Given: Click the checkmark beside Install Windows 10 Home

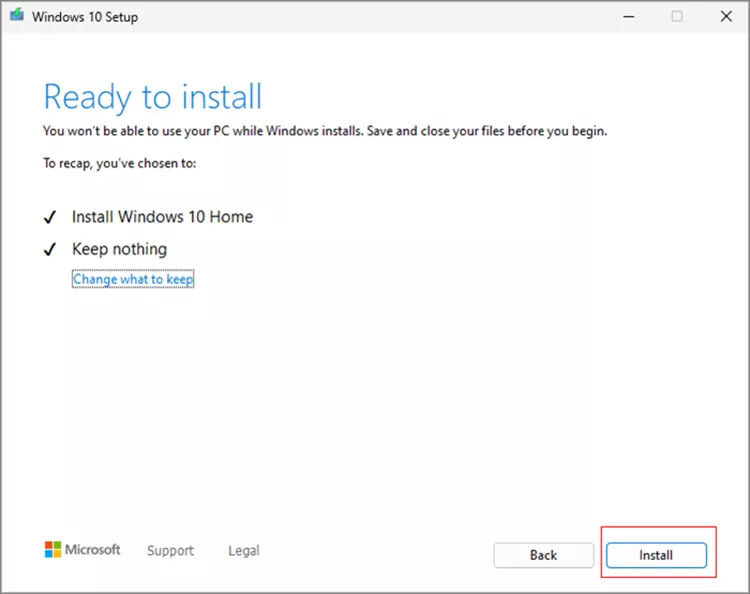Looking at the screenshot, I should tap(50, 218).
